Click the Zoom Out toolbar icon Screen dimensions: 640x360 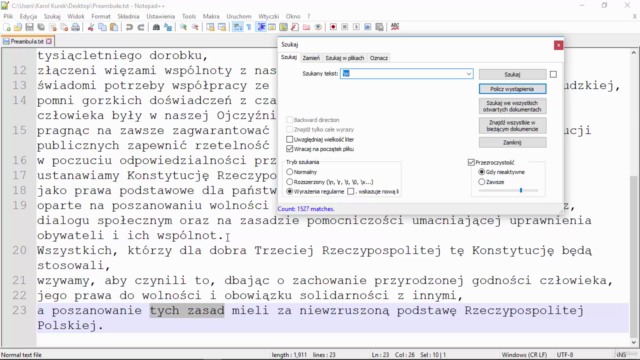(x=195, y=27)
